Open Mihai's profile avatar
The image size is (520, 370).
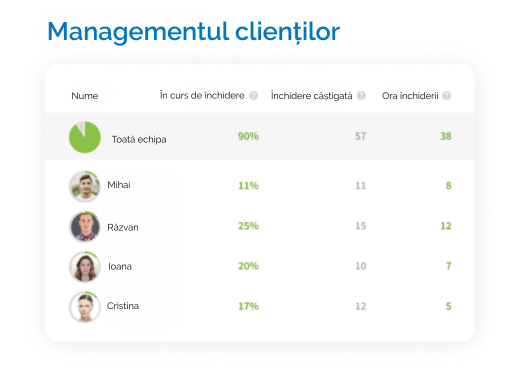click(x=85, y=187)
